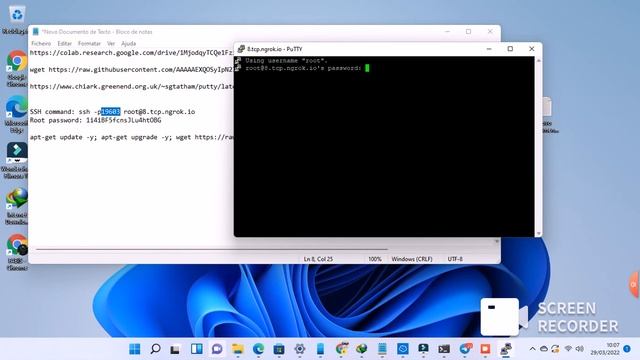This screenshot has height=360, width=640.
Task: Open the Ver menu in Notepad
Action: point(111,43)
